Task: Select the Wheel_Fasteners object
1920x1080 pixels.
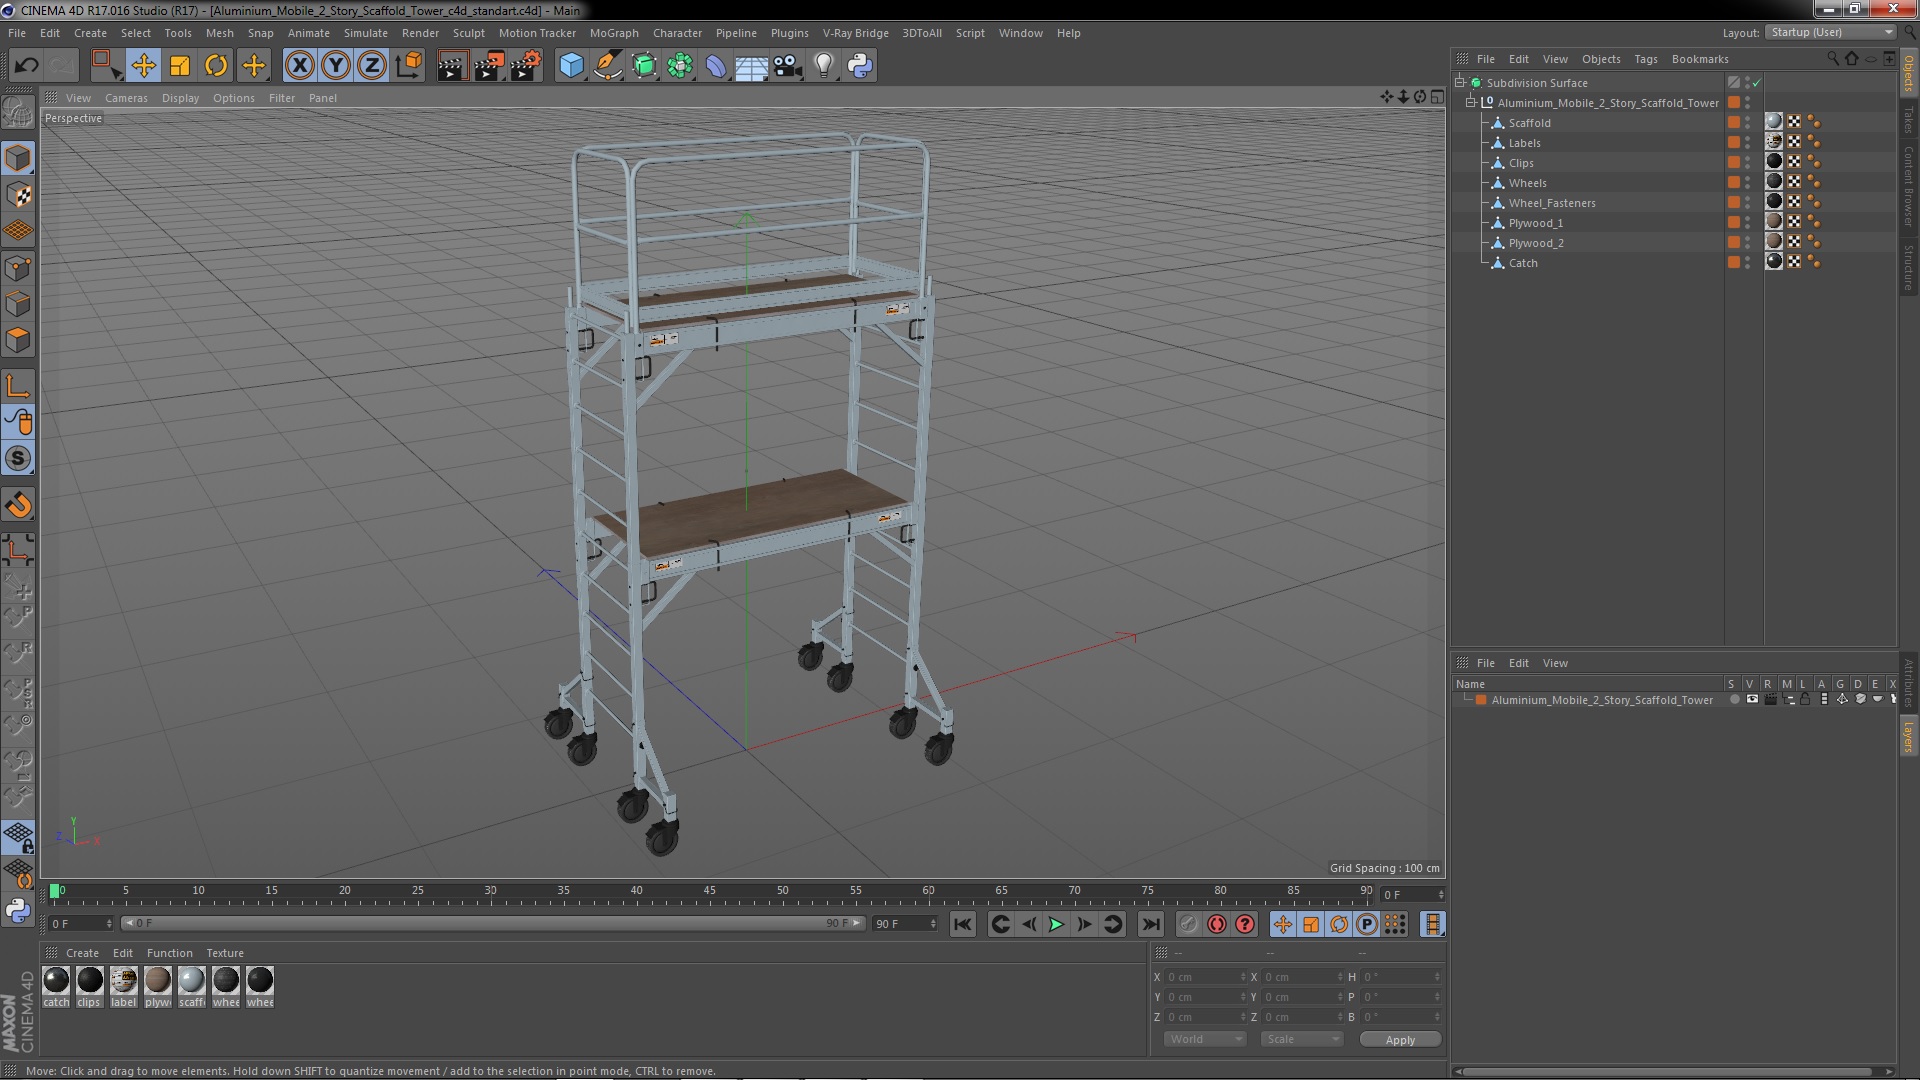Action: pos(1552,203)
